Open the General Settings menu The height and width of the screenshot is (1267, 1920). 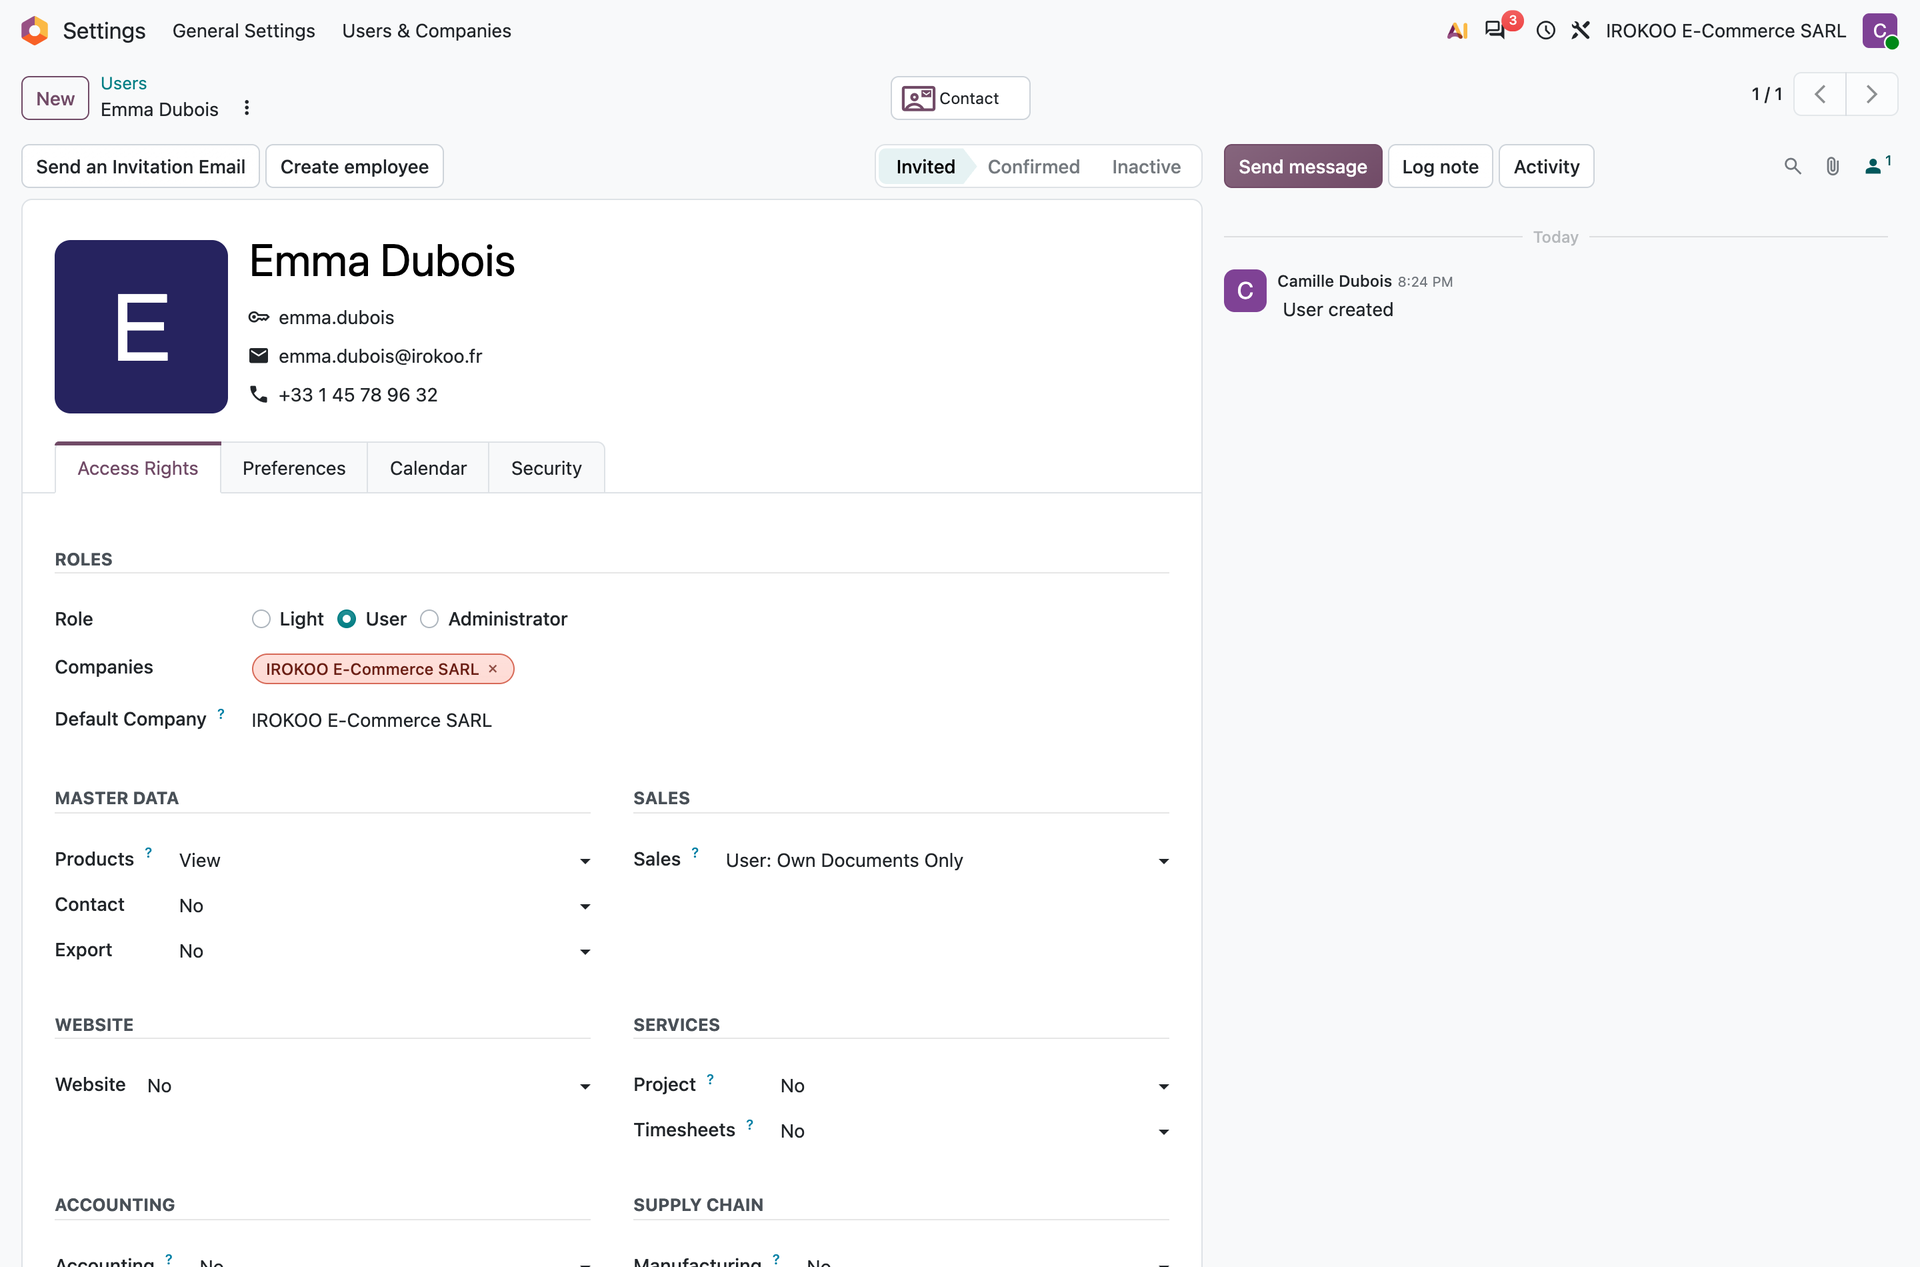pyautogui.click(x=243, y=31)
